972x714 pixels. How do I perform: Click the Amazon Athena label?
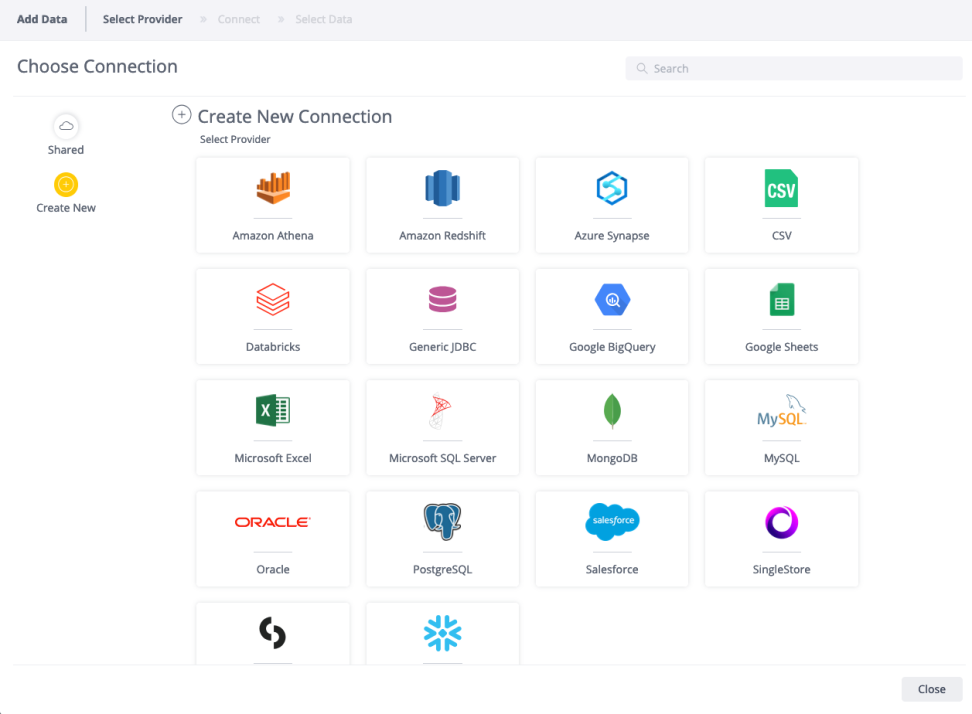coord(273,236)
